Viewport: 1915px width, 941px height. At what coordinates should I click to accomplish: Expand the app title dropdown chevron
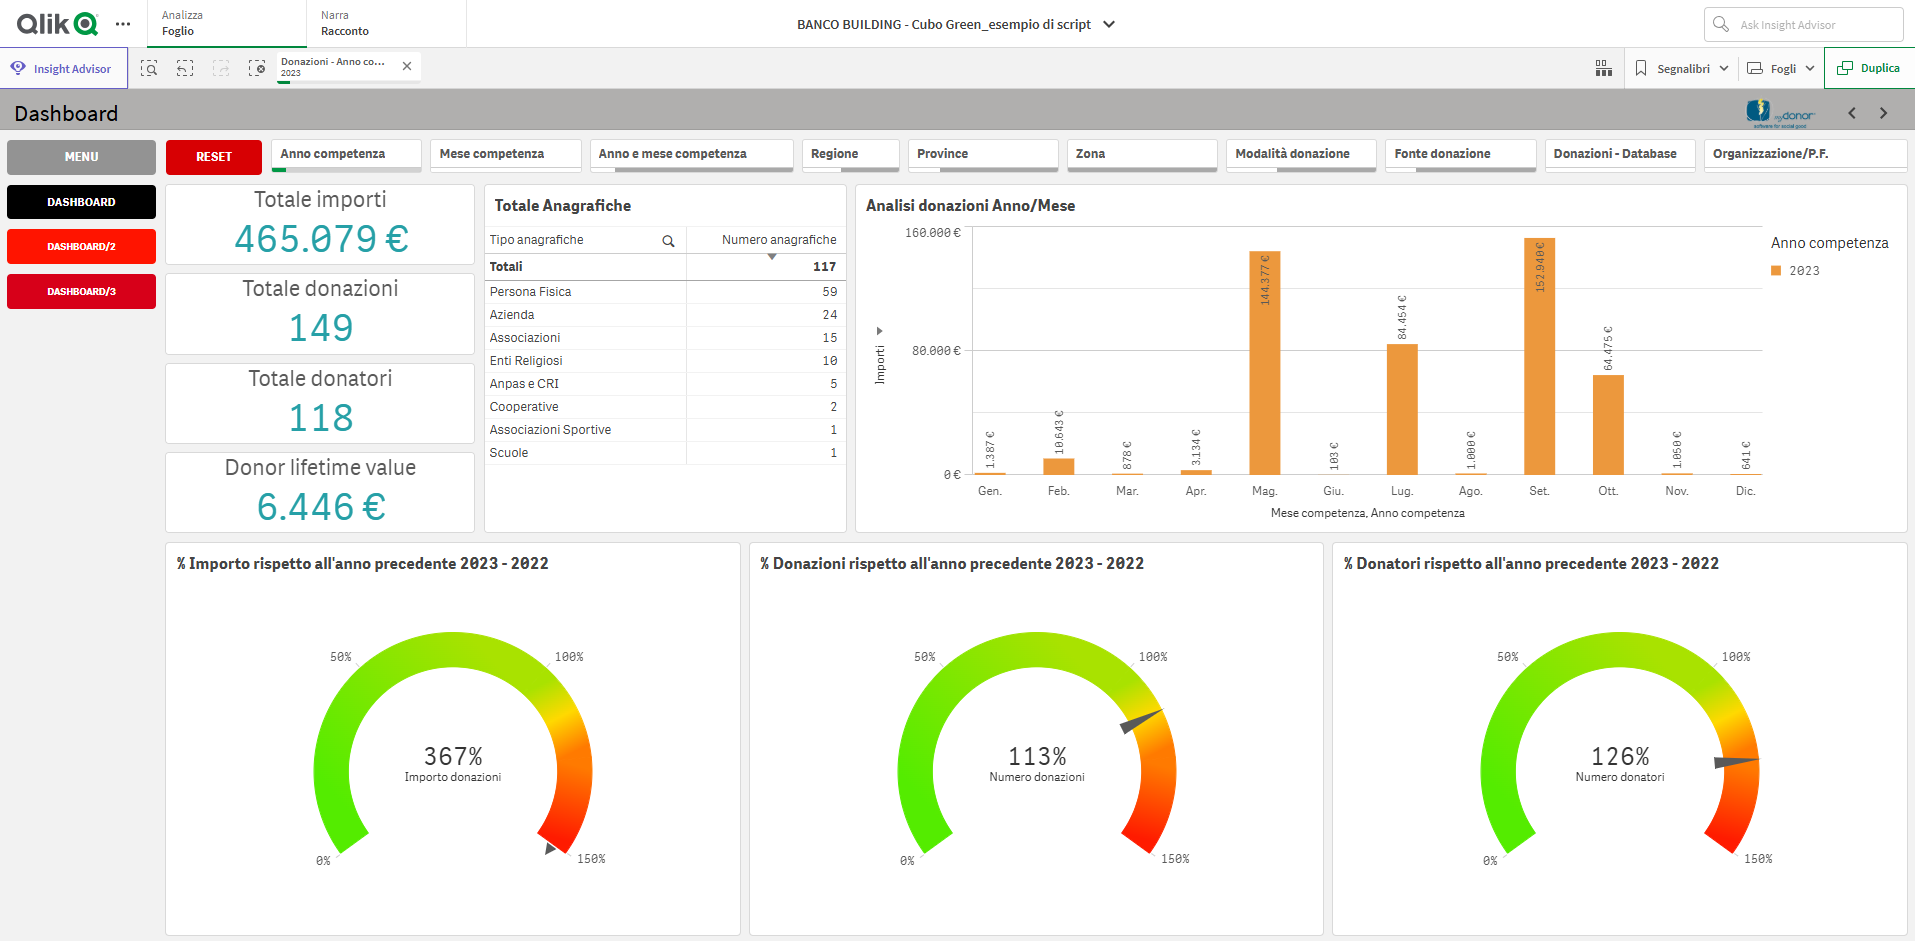pos(1109,25)
